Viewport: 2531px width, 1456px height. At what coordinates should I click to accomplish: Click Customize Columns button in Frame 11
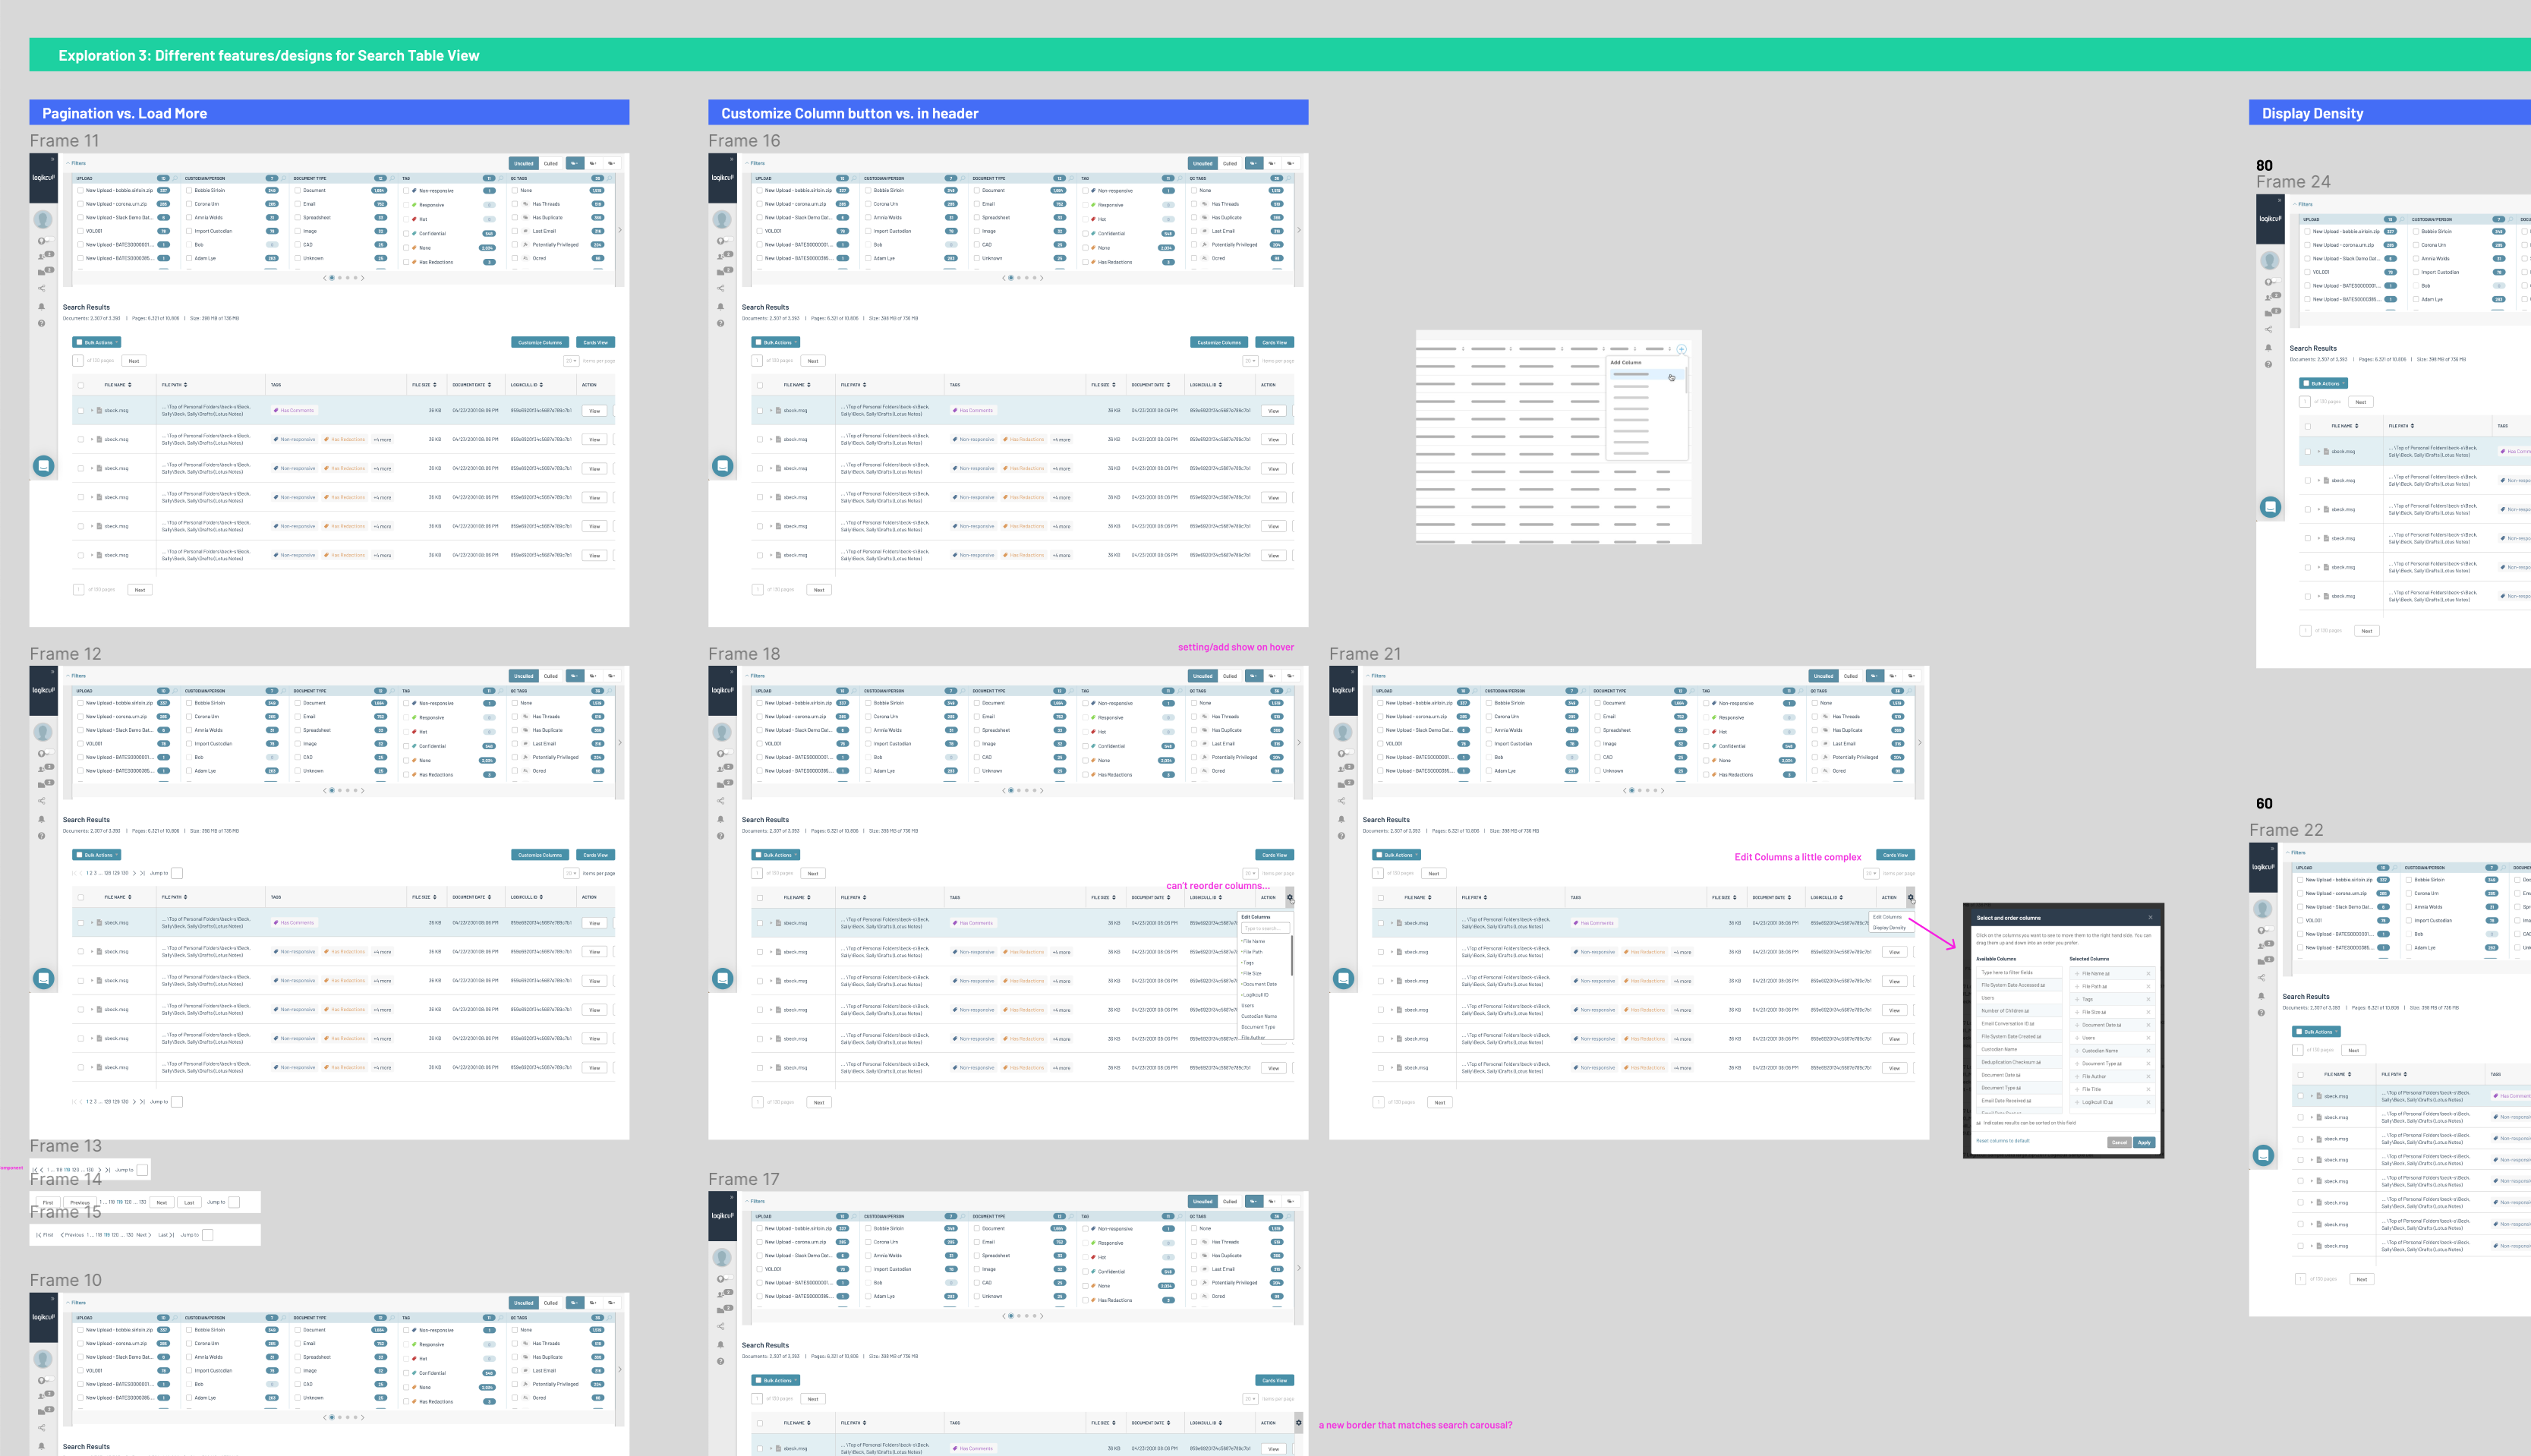(x=540, y=342)
